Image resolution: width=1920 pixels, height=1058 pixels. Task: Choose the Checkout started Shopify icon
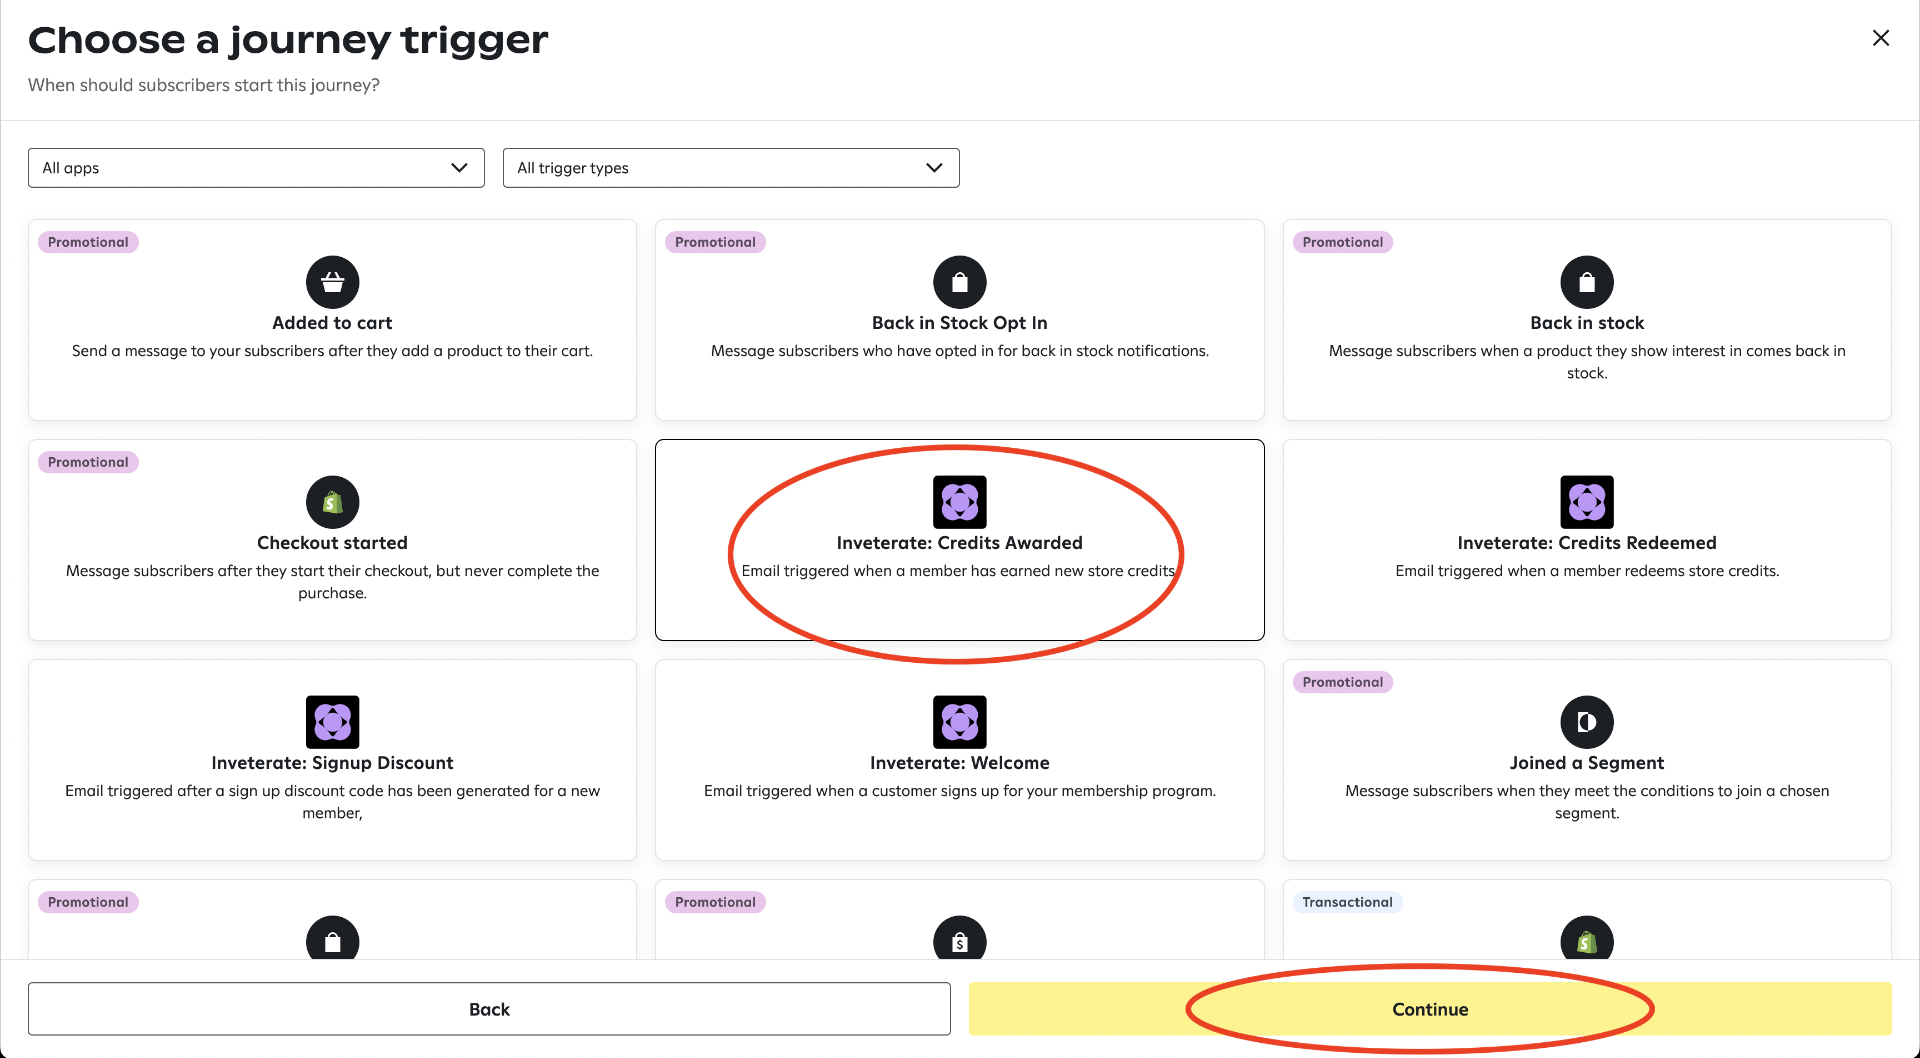tap(332, 502)
